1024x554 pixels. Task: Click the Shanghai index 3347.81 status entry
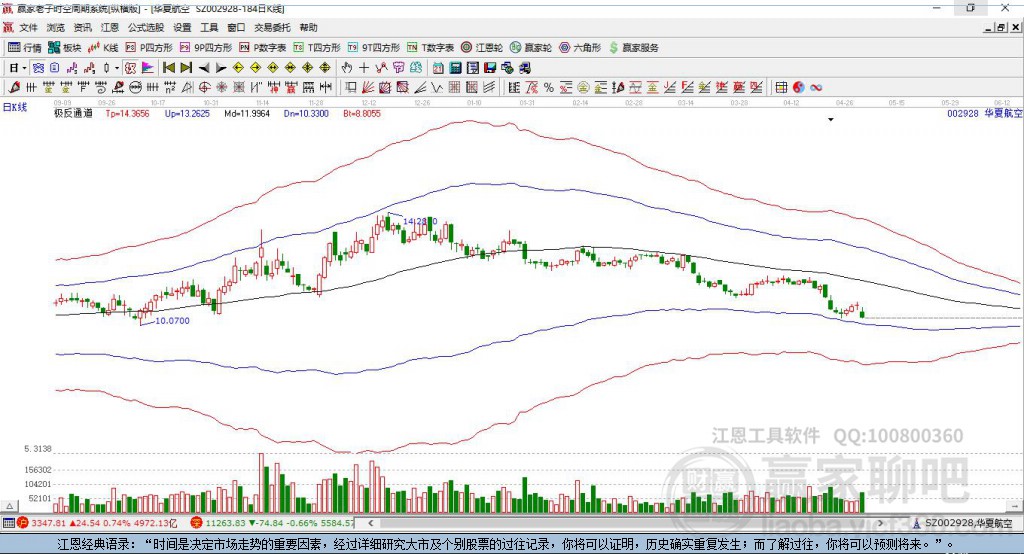pos(97,523)
